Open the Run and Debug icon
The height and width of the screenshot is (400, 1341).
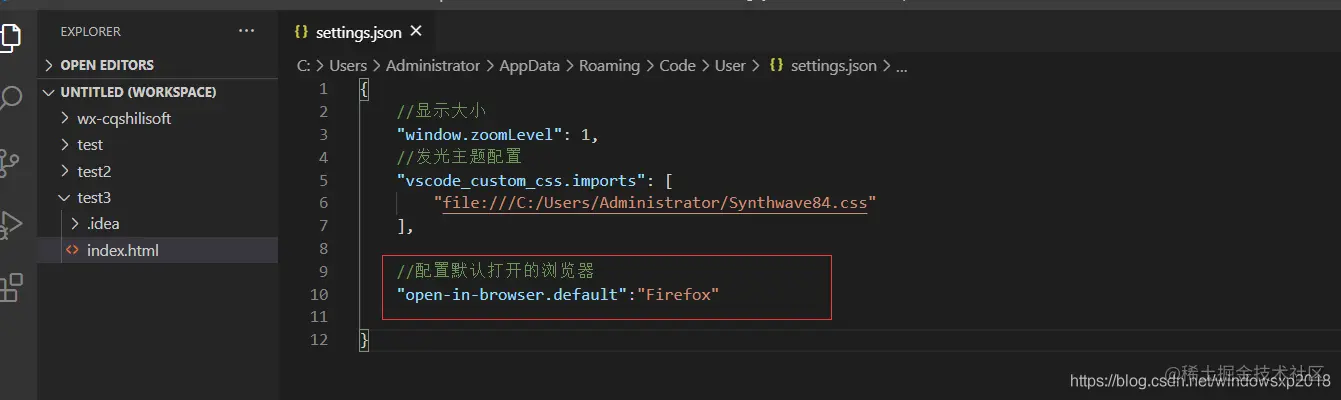tap(10, 225)
